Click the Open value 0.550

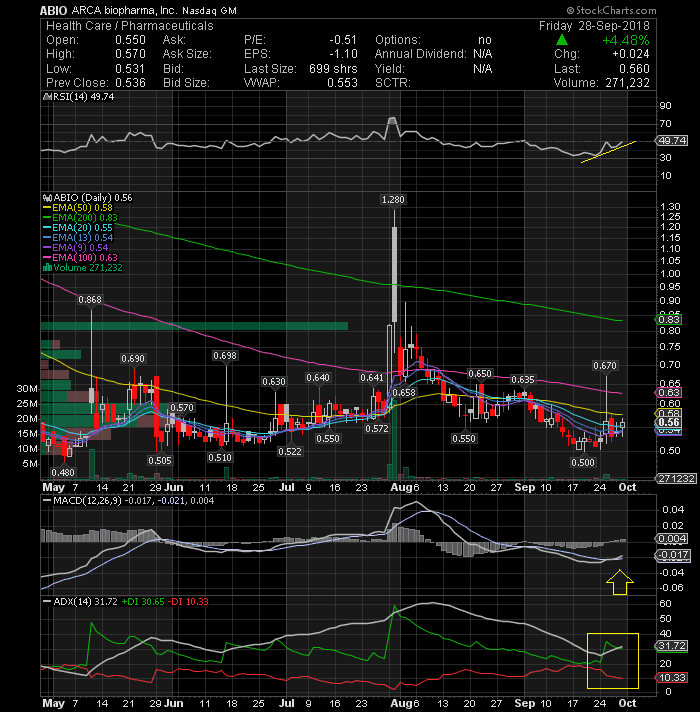130,40
